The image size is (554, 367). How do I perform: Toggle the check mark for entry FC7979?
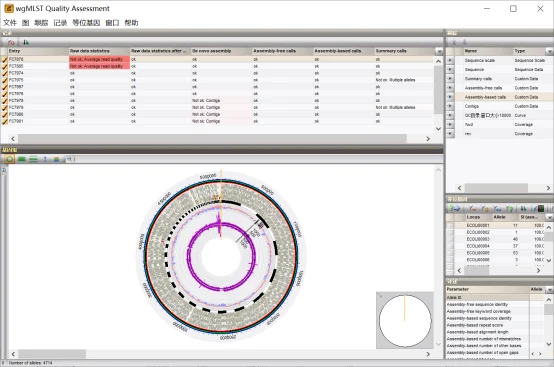coord(5,107)
